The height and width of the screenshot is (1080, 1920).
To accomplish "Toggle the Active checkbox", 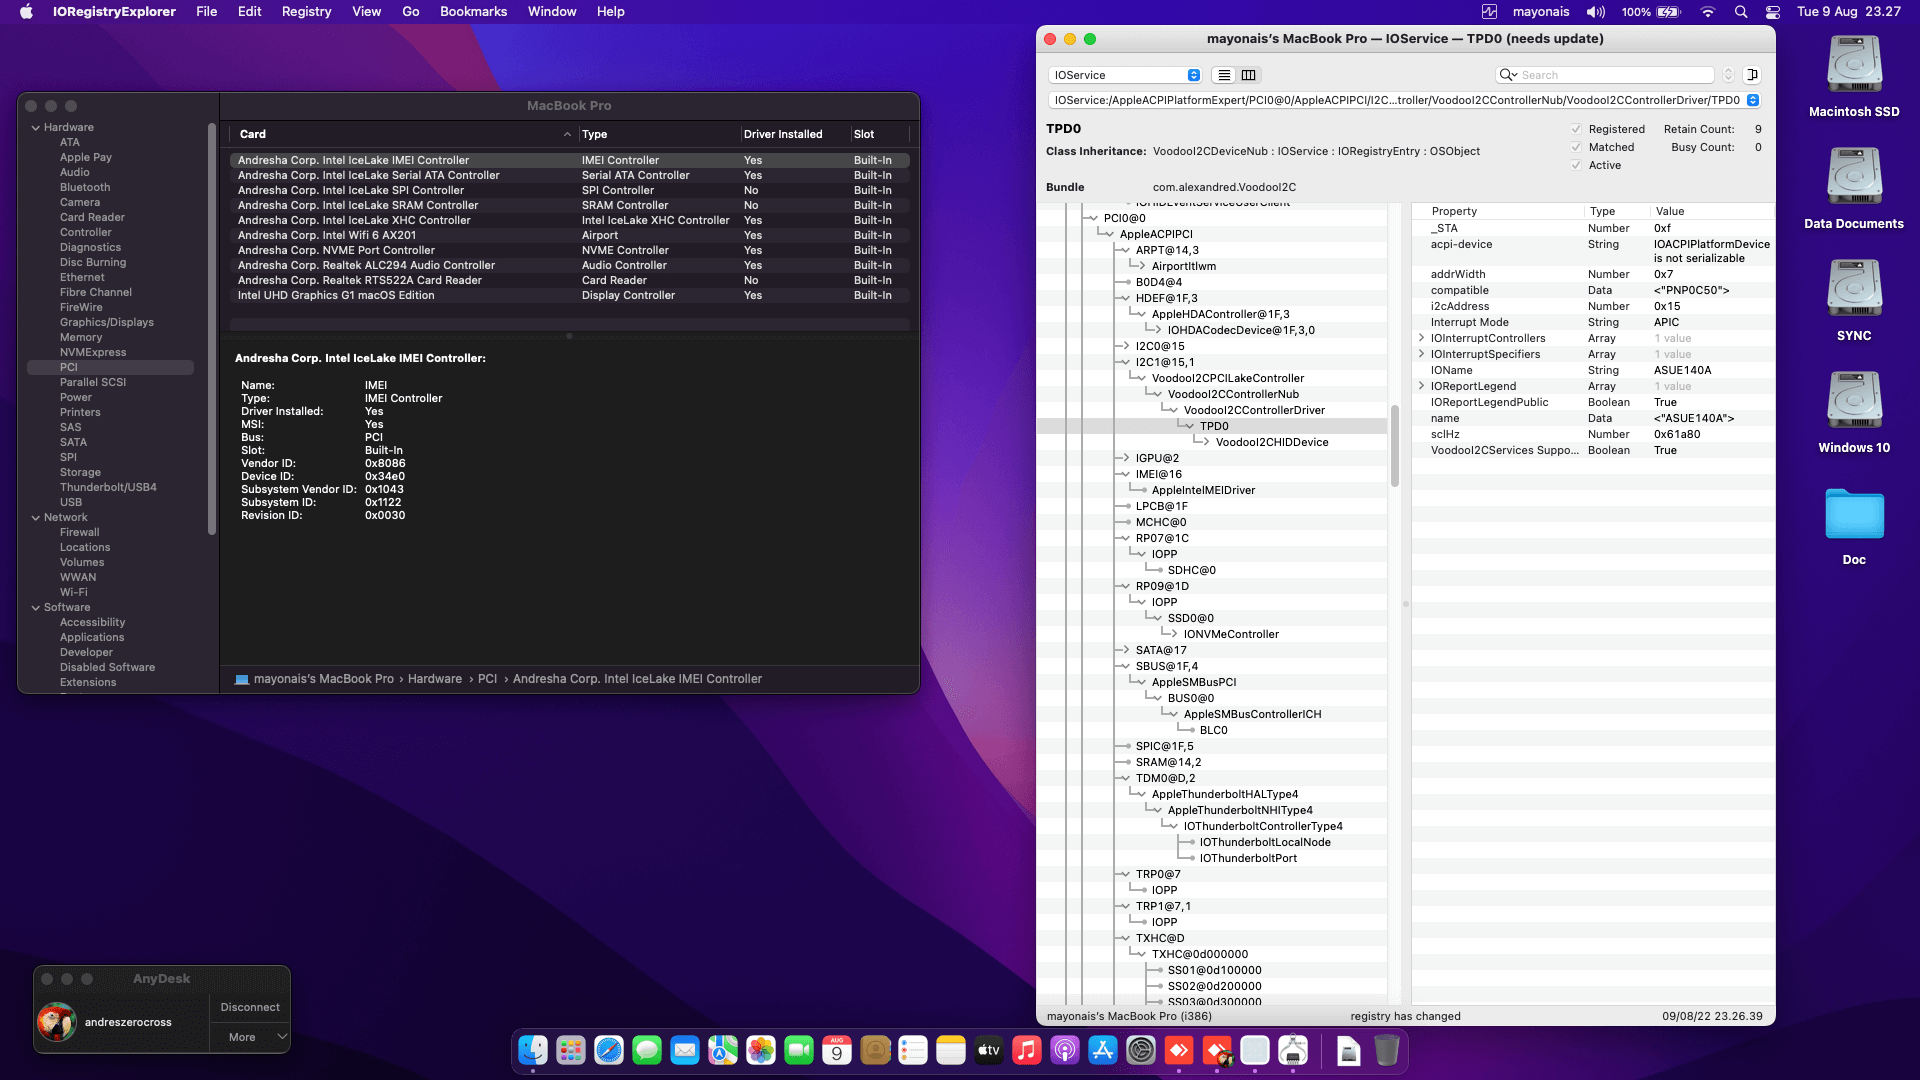I will tap(1576, 165).
